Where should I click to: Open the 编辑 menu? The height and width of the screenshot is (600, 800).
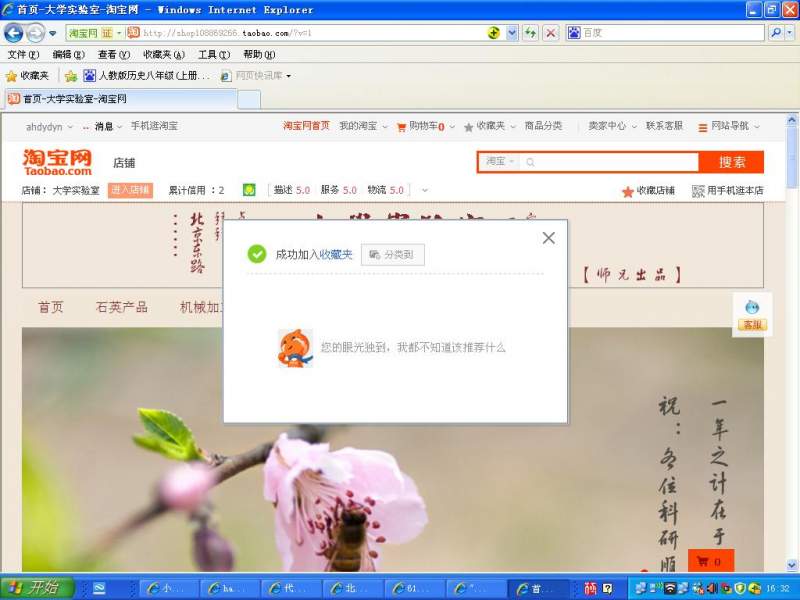tap(69, 54)
